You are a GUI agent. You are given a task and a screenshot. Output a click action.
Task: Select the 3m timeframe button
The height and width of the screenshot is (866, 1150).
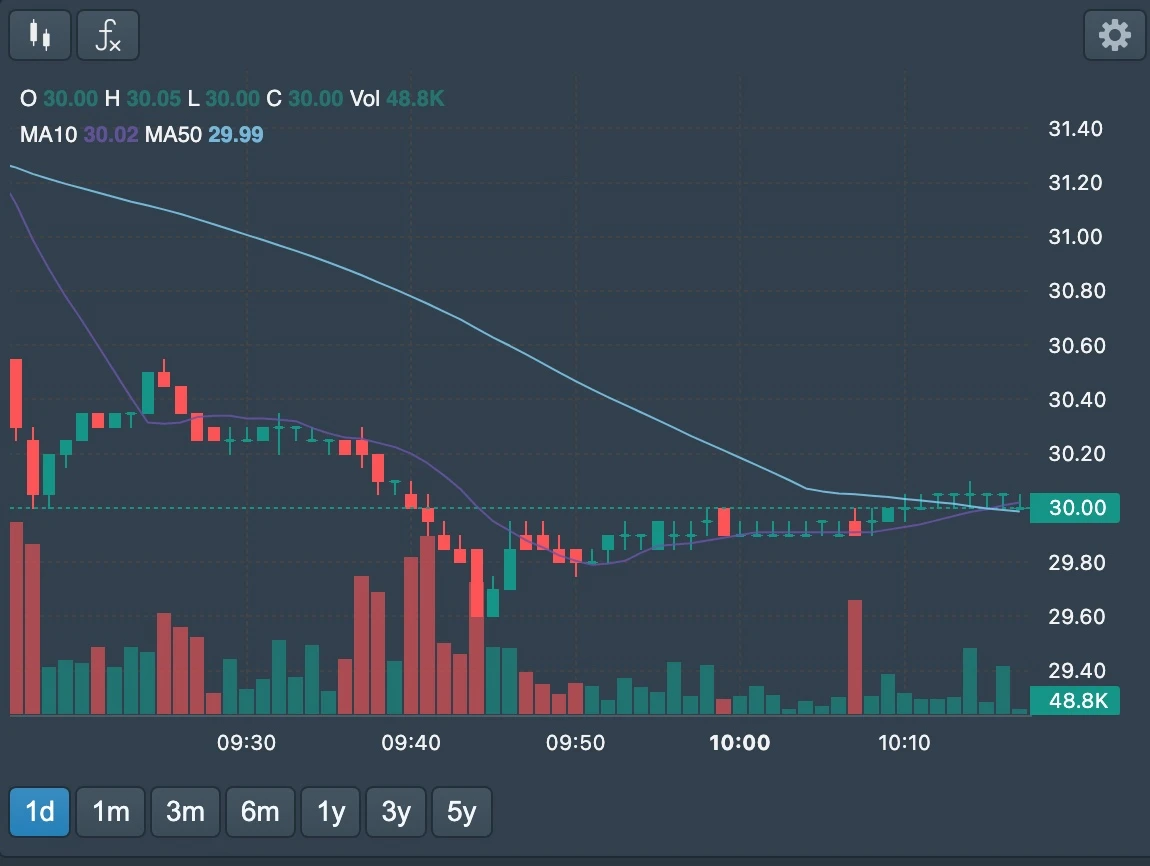click(185, 811)
